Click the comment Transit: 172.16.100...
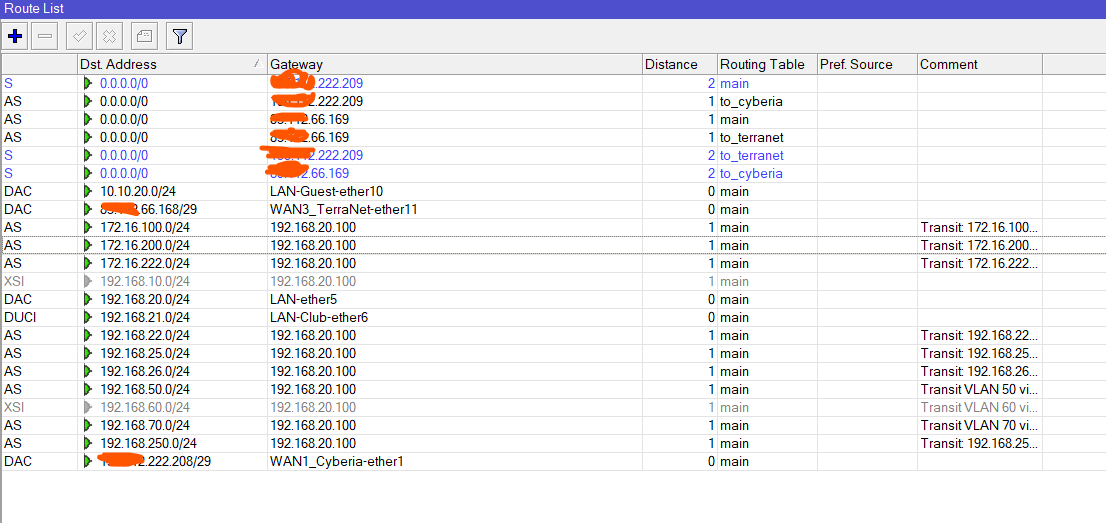This screenshot has width=1106, height=523. (979, 227)
